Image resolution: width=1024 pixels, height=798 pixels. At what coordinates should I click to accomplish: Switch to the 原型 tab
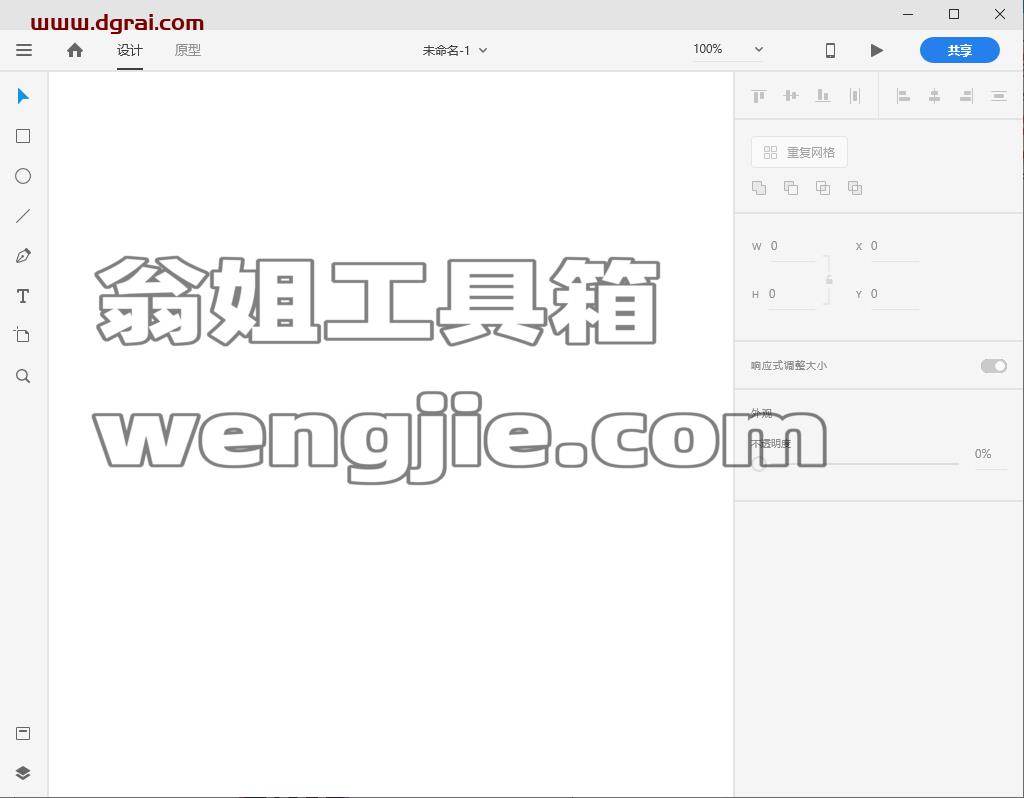tap(187, 50)
